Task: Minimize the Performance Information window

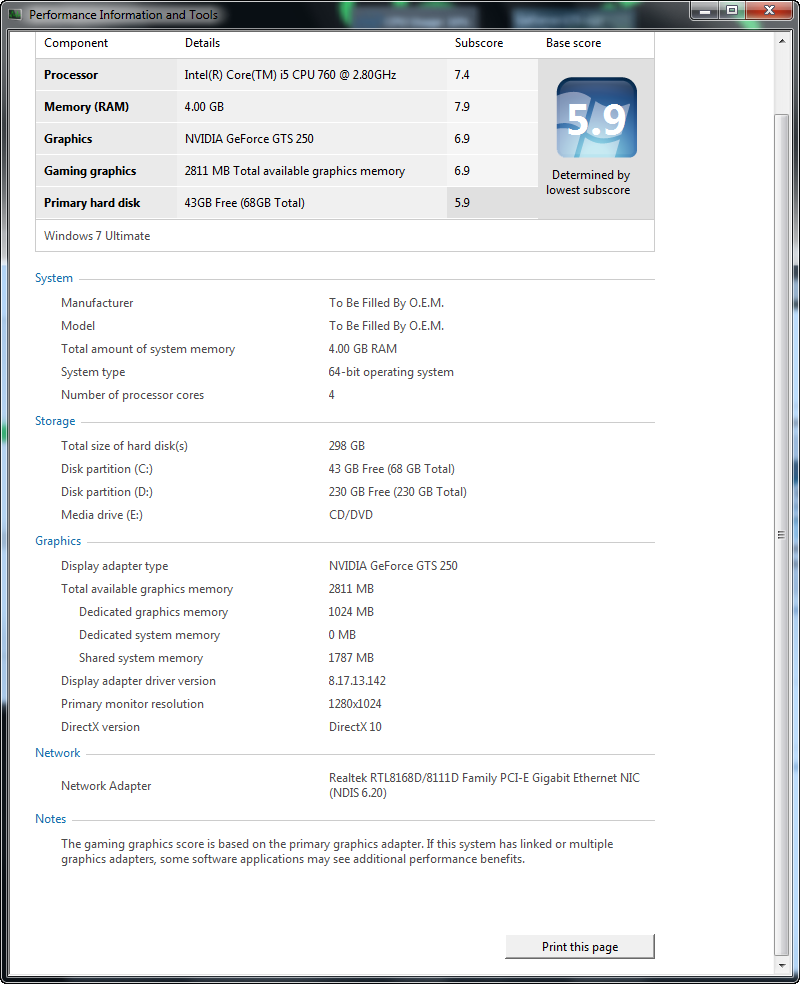Action: (x=705, y=11)
